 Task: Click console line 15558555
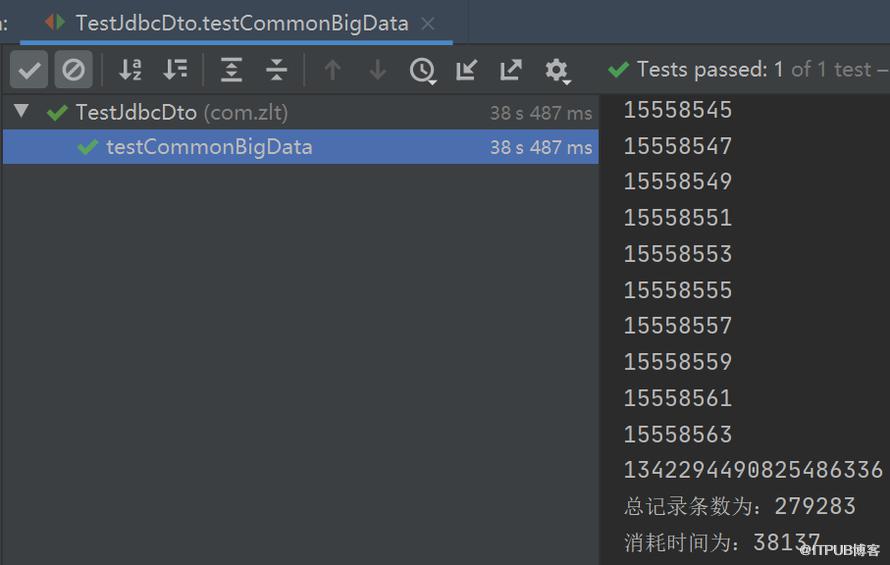pyautogui.click(x=678, y=290)
